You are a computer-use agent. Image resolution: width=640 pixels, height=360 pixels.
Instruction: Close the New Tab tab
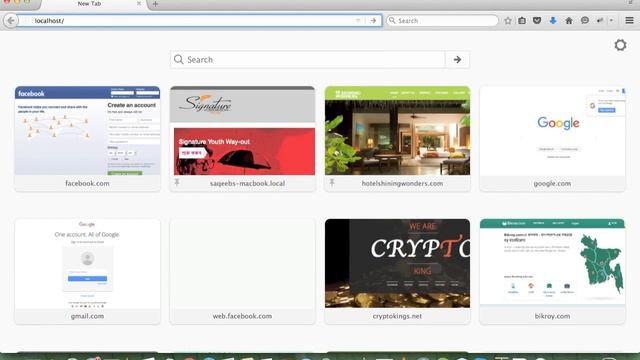click(x=139, y=3)
